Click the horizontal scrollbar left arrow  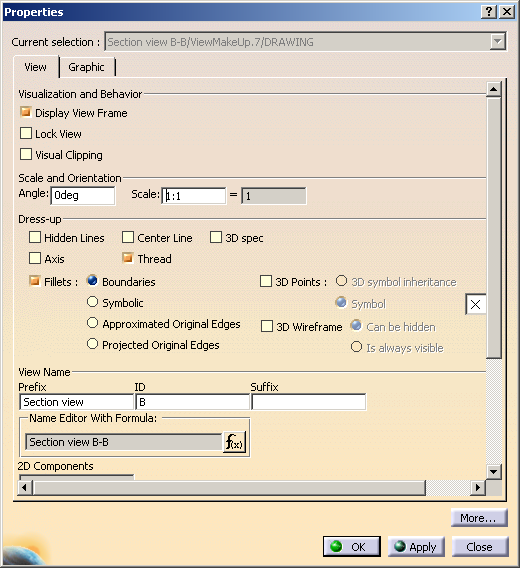(24, 488)
